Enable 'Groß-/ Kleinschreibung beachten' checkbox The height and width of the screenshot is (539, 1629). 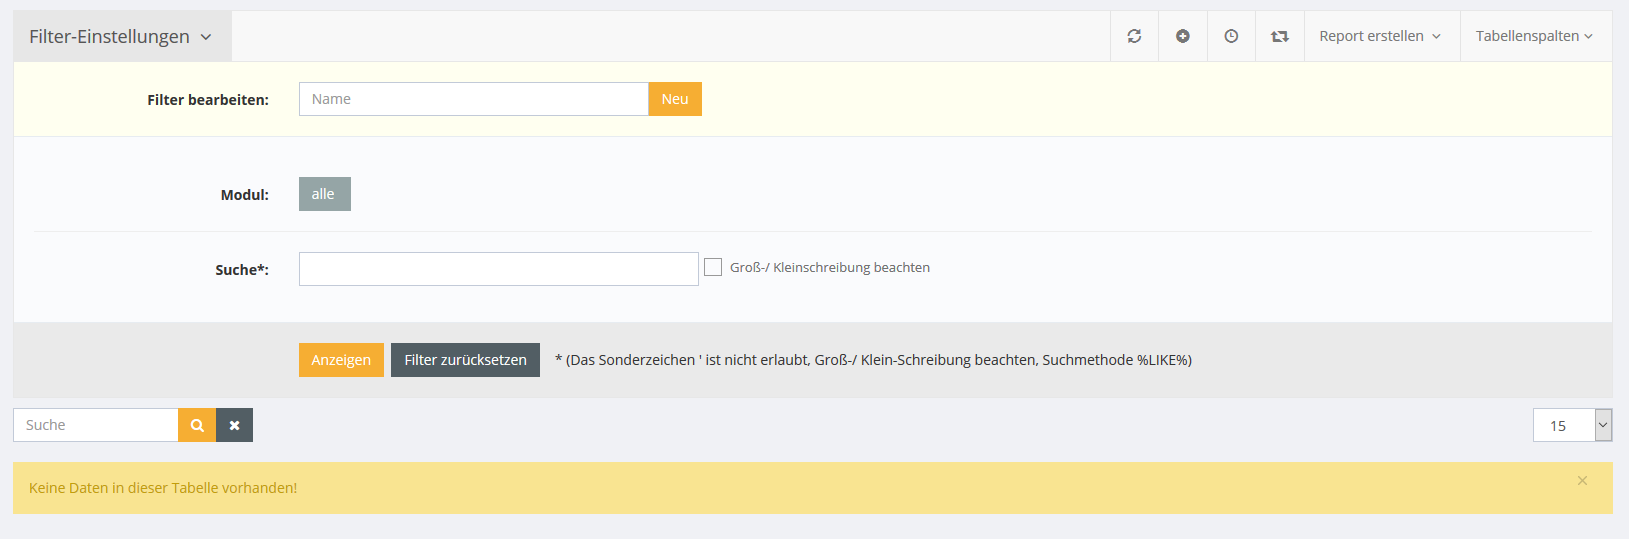click(x=713, y=267)
